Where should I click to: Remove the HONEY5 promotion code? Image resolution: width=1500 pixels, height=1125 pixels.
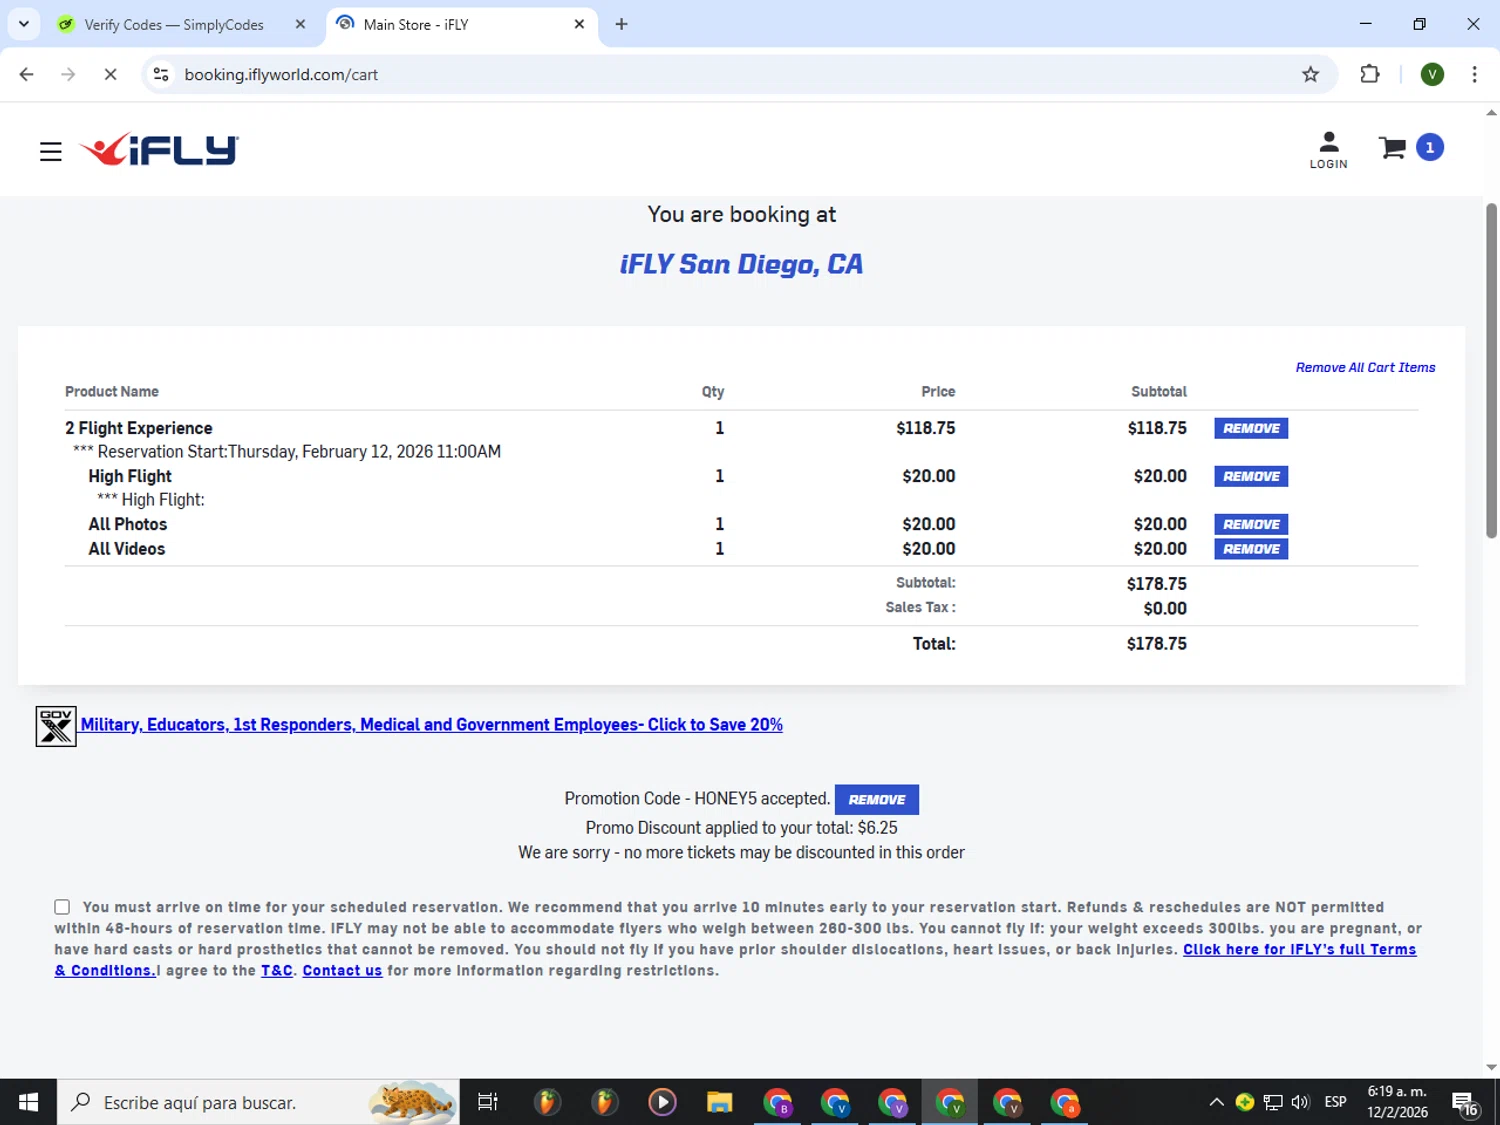(877, 799)
